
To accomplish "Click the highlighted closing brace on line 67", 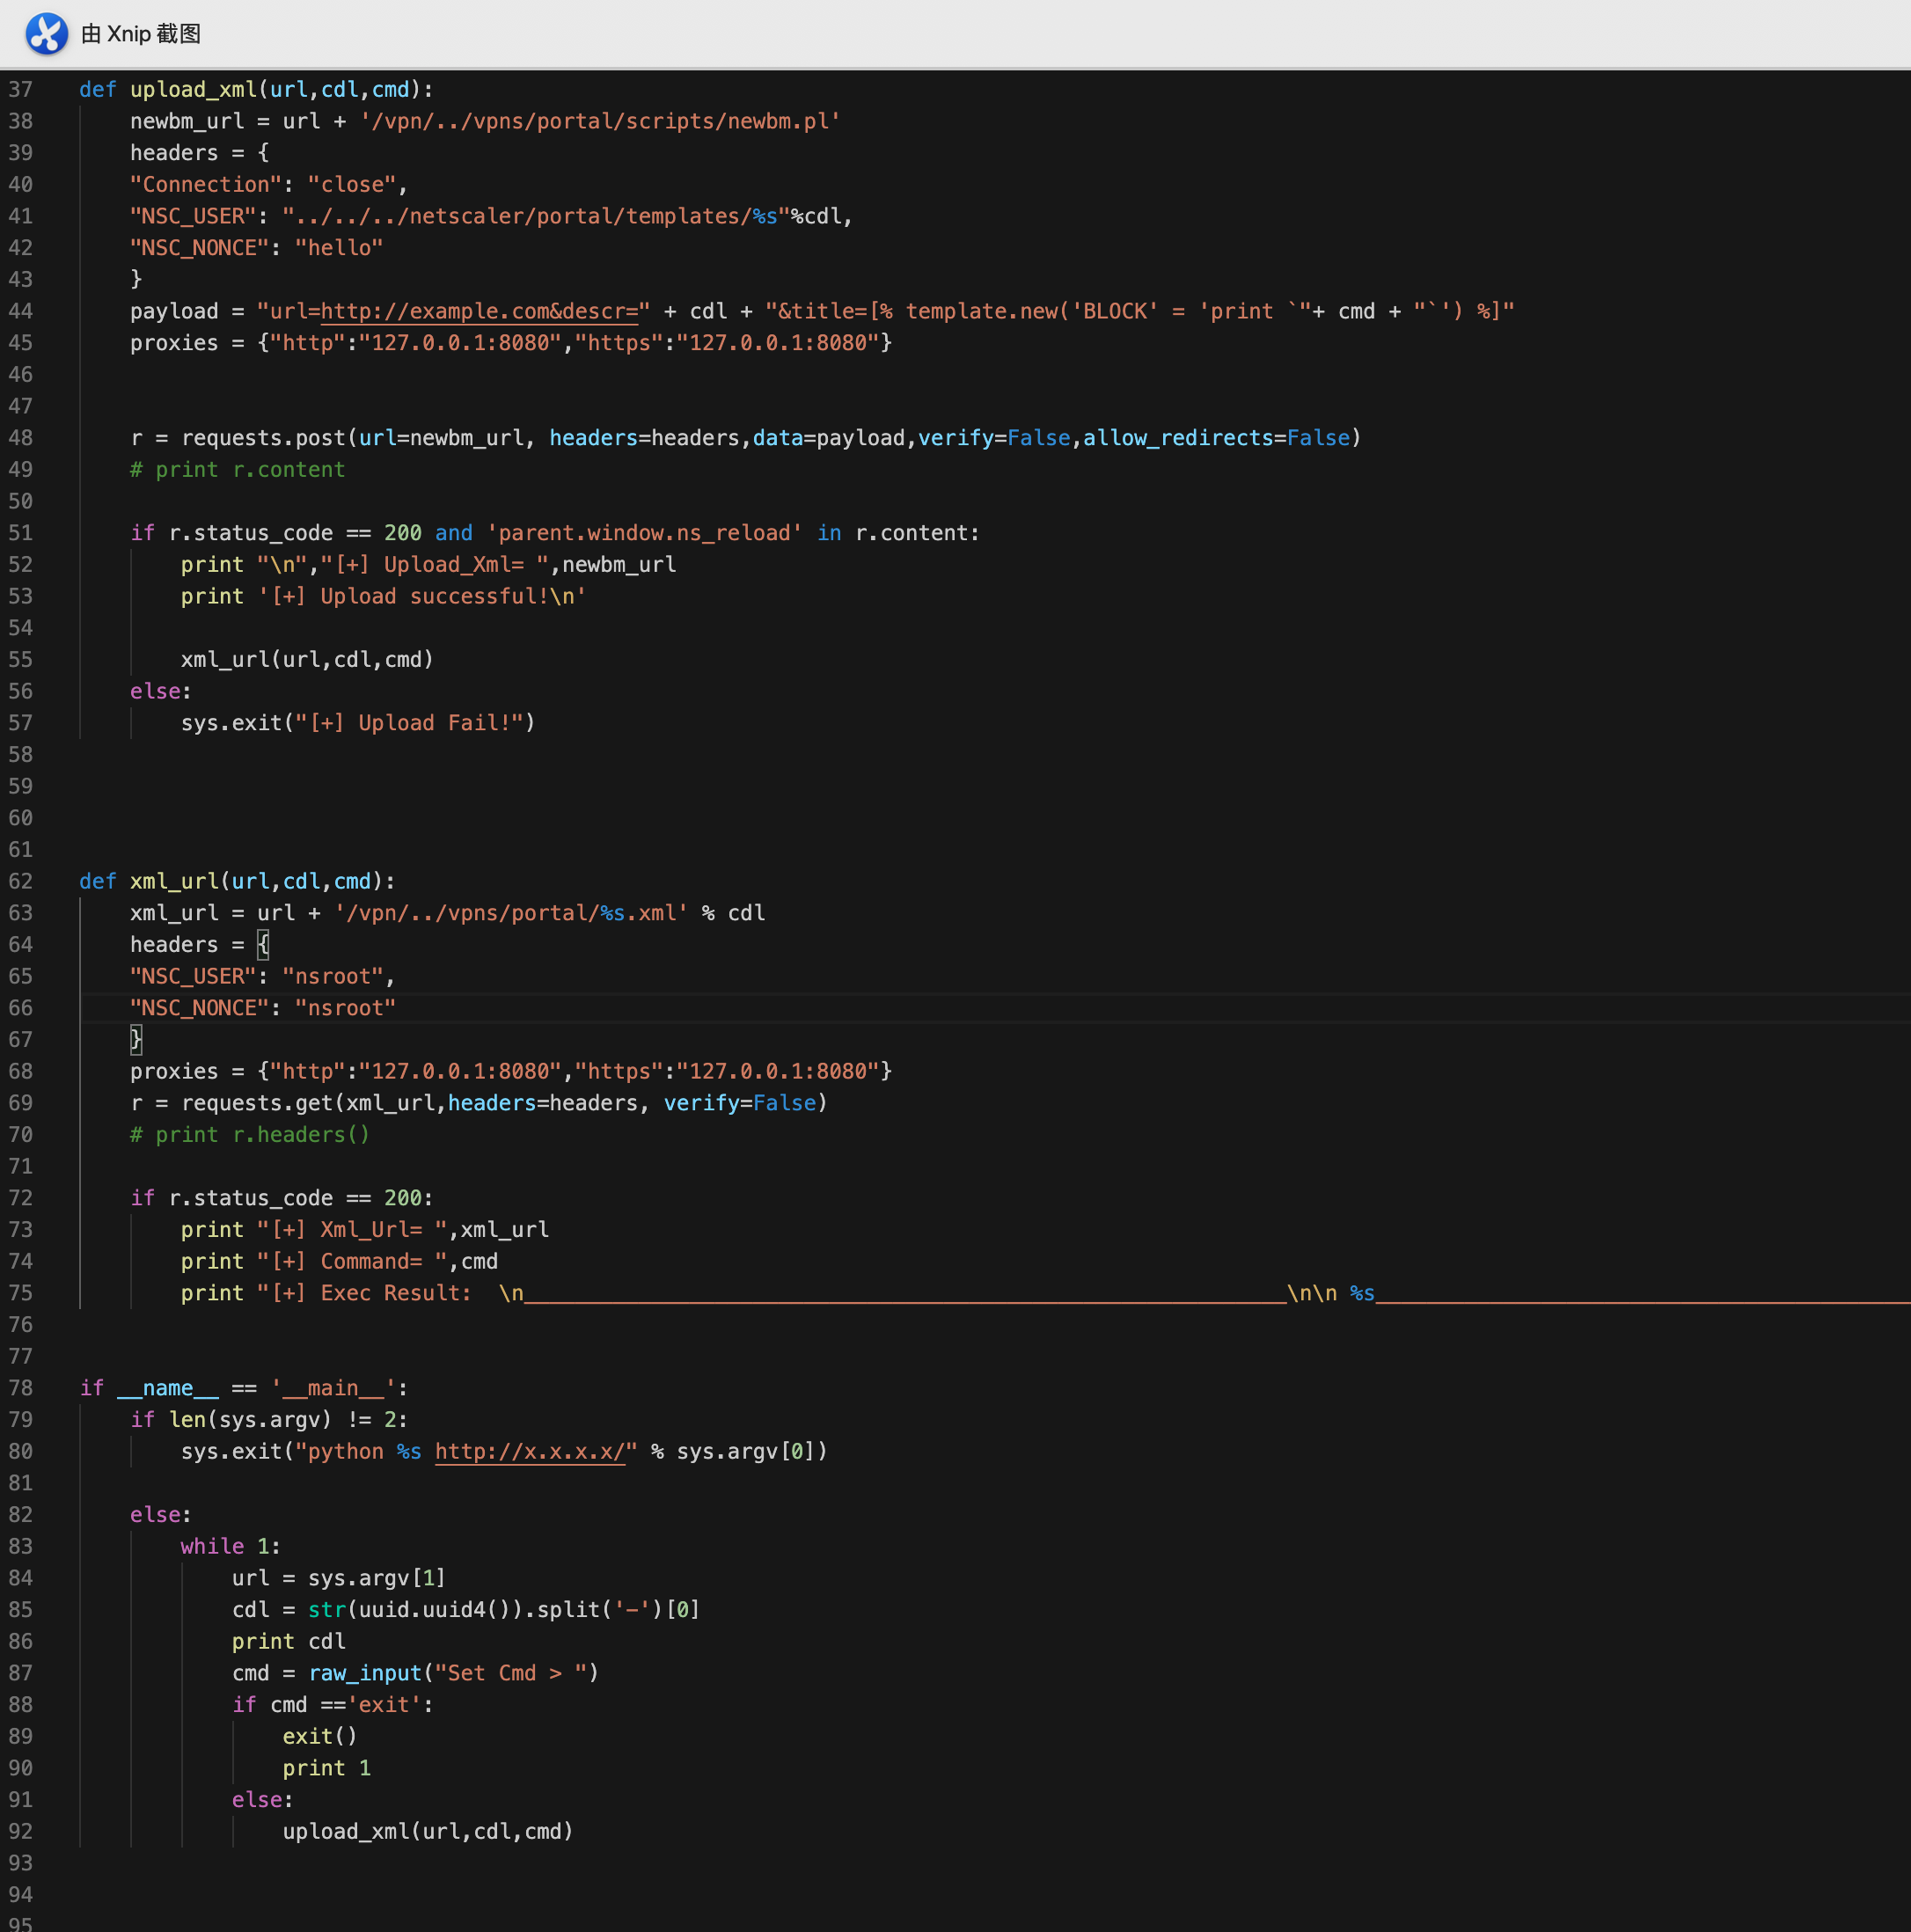I will (136, 1039).
